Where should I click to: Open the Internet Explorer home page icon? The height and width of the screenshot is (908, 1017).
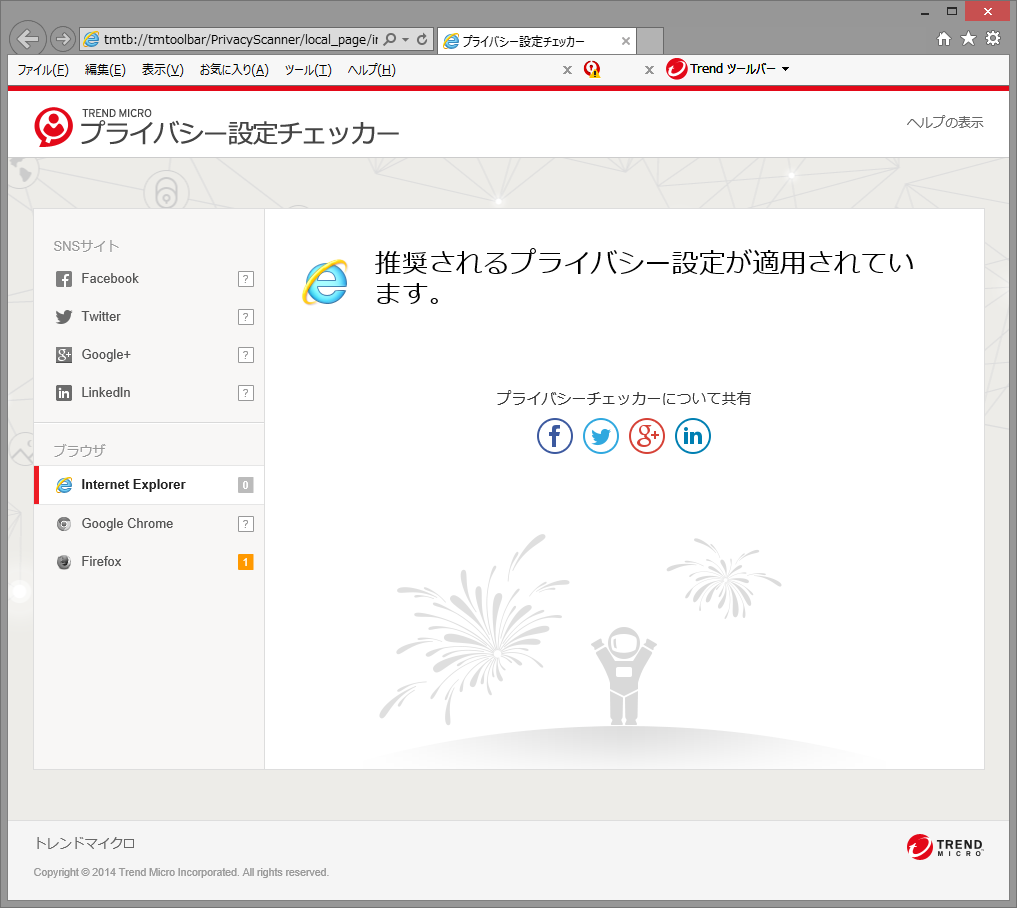click(x=942, y=39)
